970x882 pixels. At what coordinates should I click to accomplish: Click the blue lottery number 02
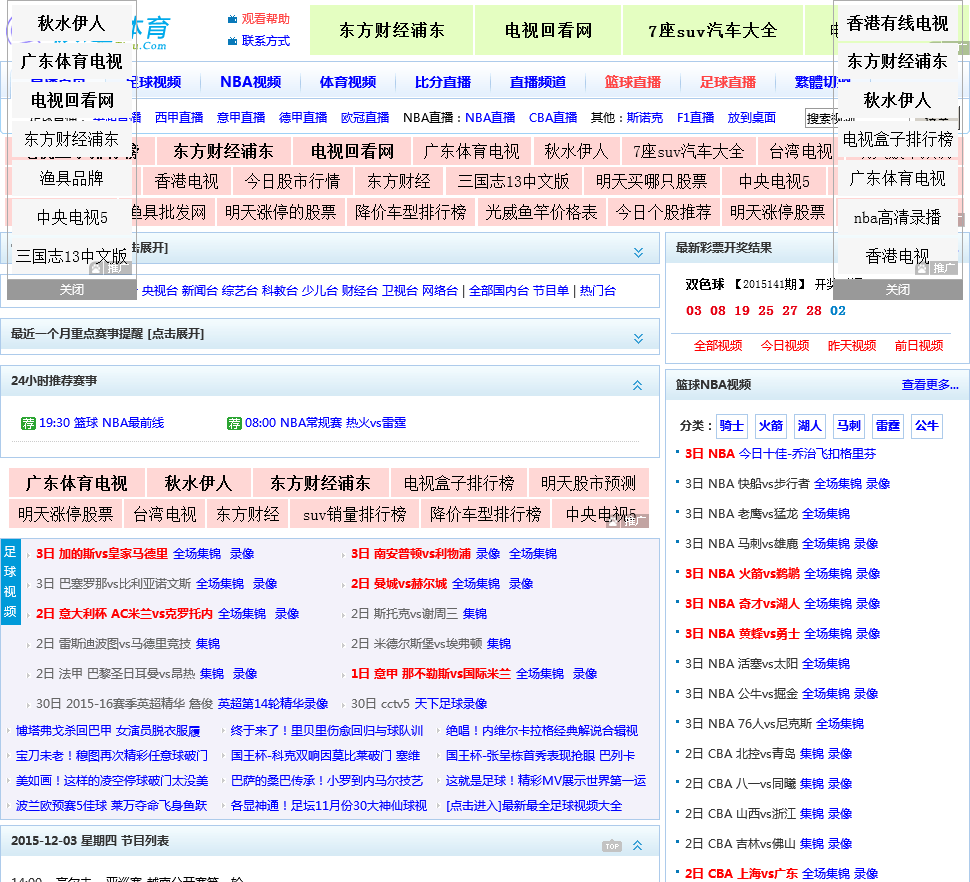click(838, 311)
